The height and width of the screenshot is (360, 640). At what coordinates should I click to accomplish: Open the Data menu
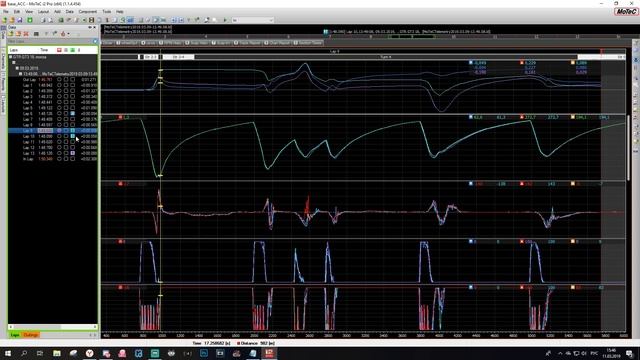70,12
